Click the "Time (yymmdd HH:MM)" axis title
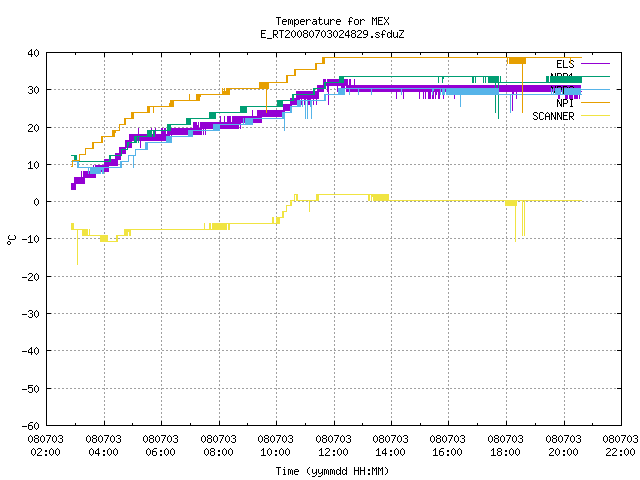 (x=332, y=471)
